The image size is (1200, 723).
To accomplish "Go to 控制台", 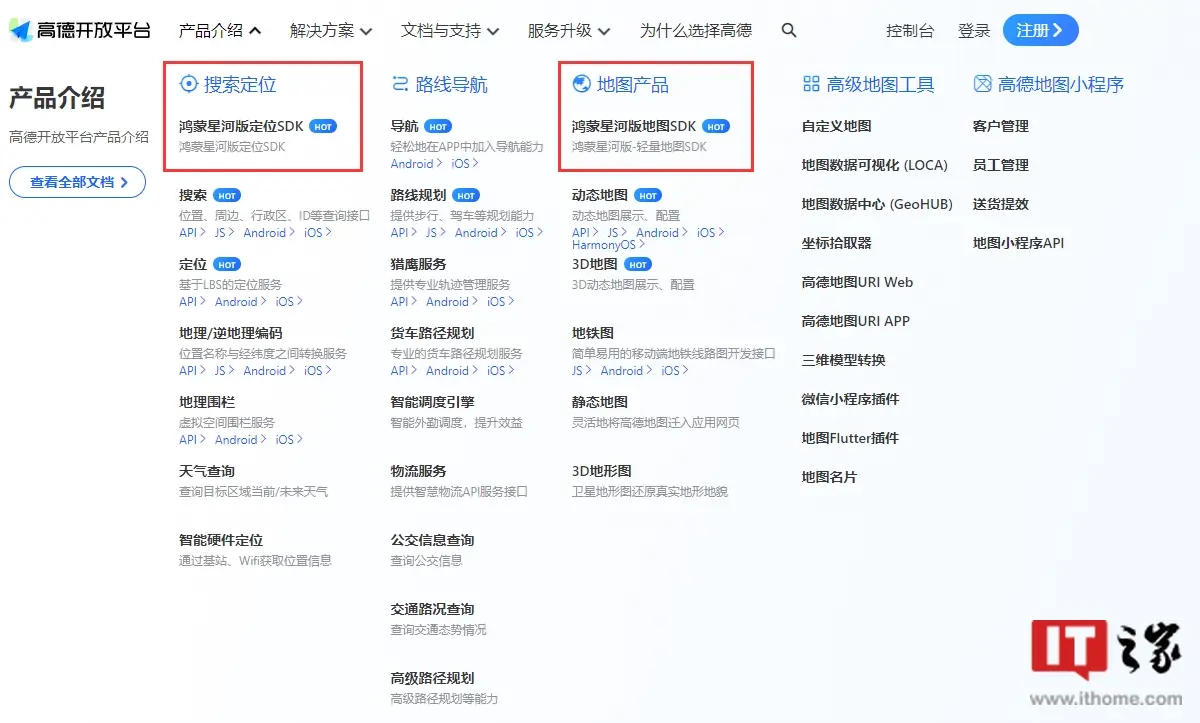I will [x=910, y=31].
